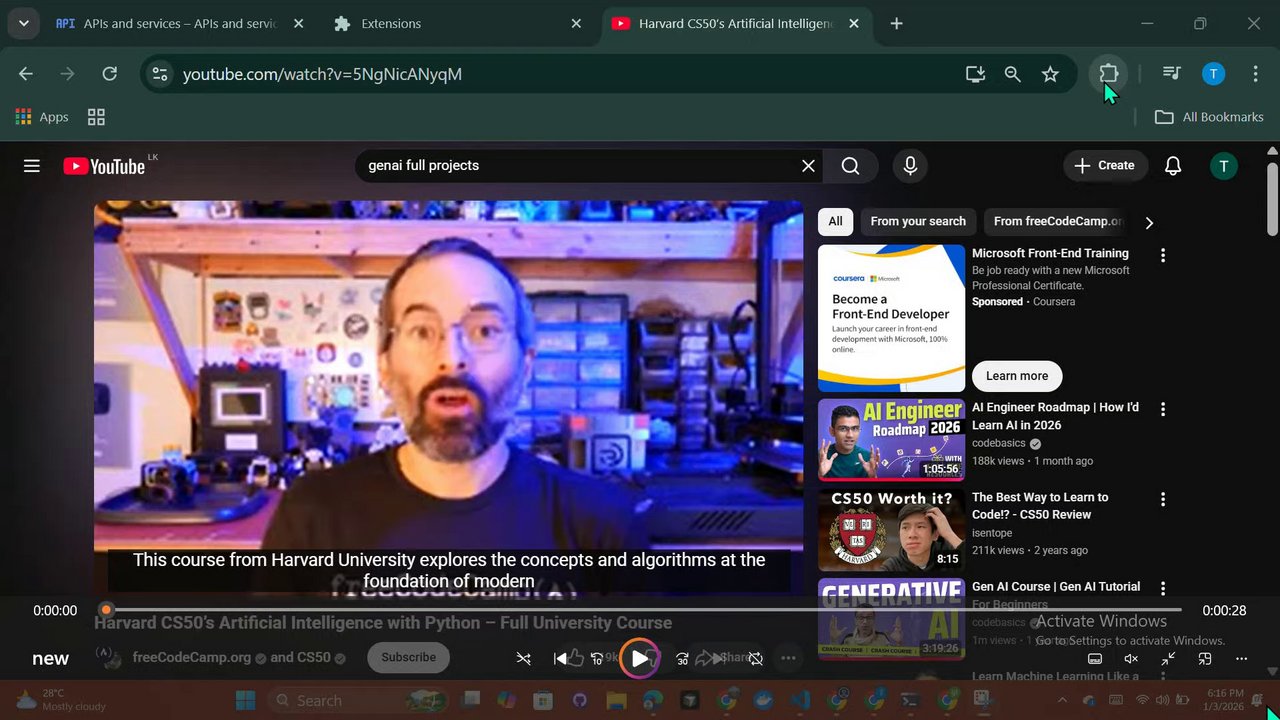The width and height of the screenshot is (1280, 720).
Task: Toggle shuffle in the player overlay
Action: click(x=523, y=658)
